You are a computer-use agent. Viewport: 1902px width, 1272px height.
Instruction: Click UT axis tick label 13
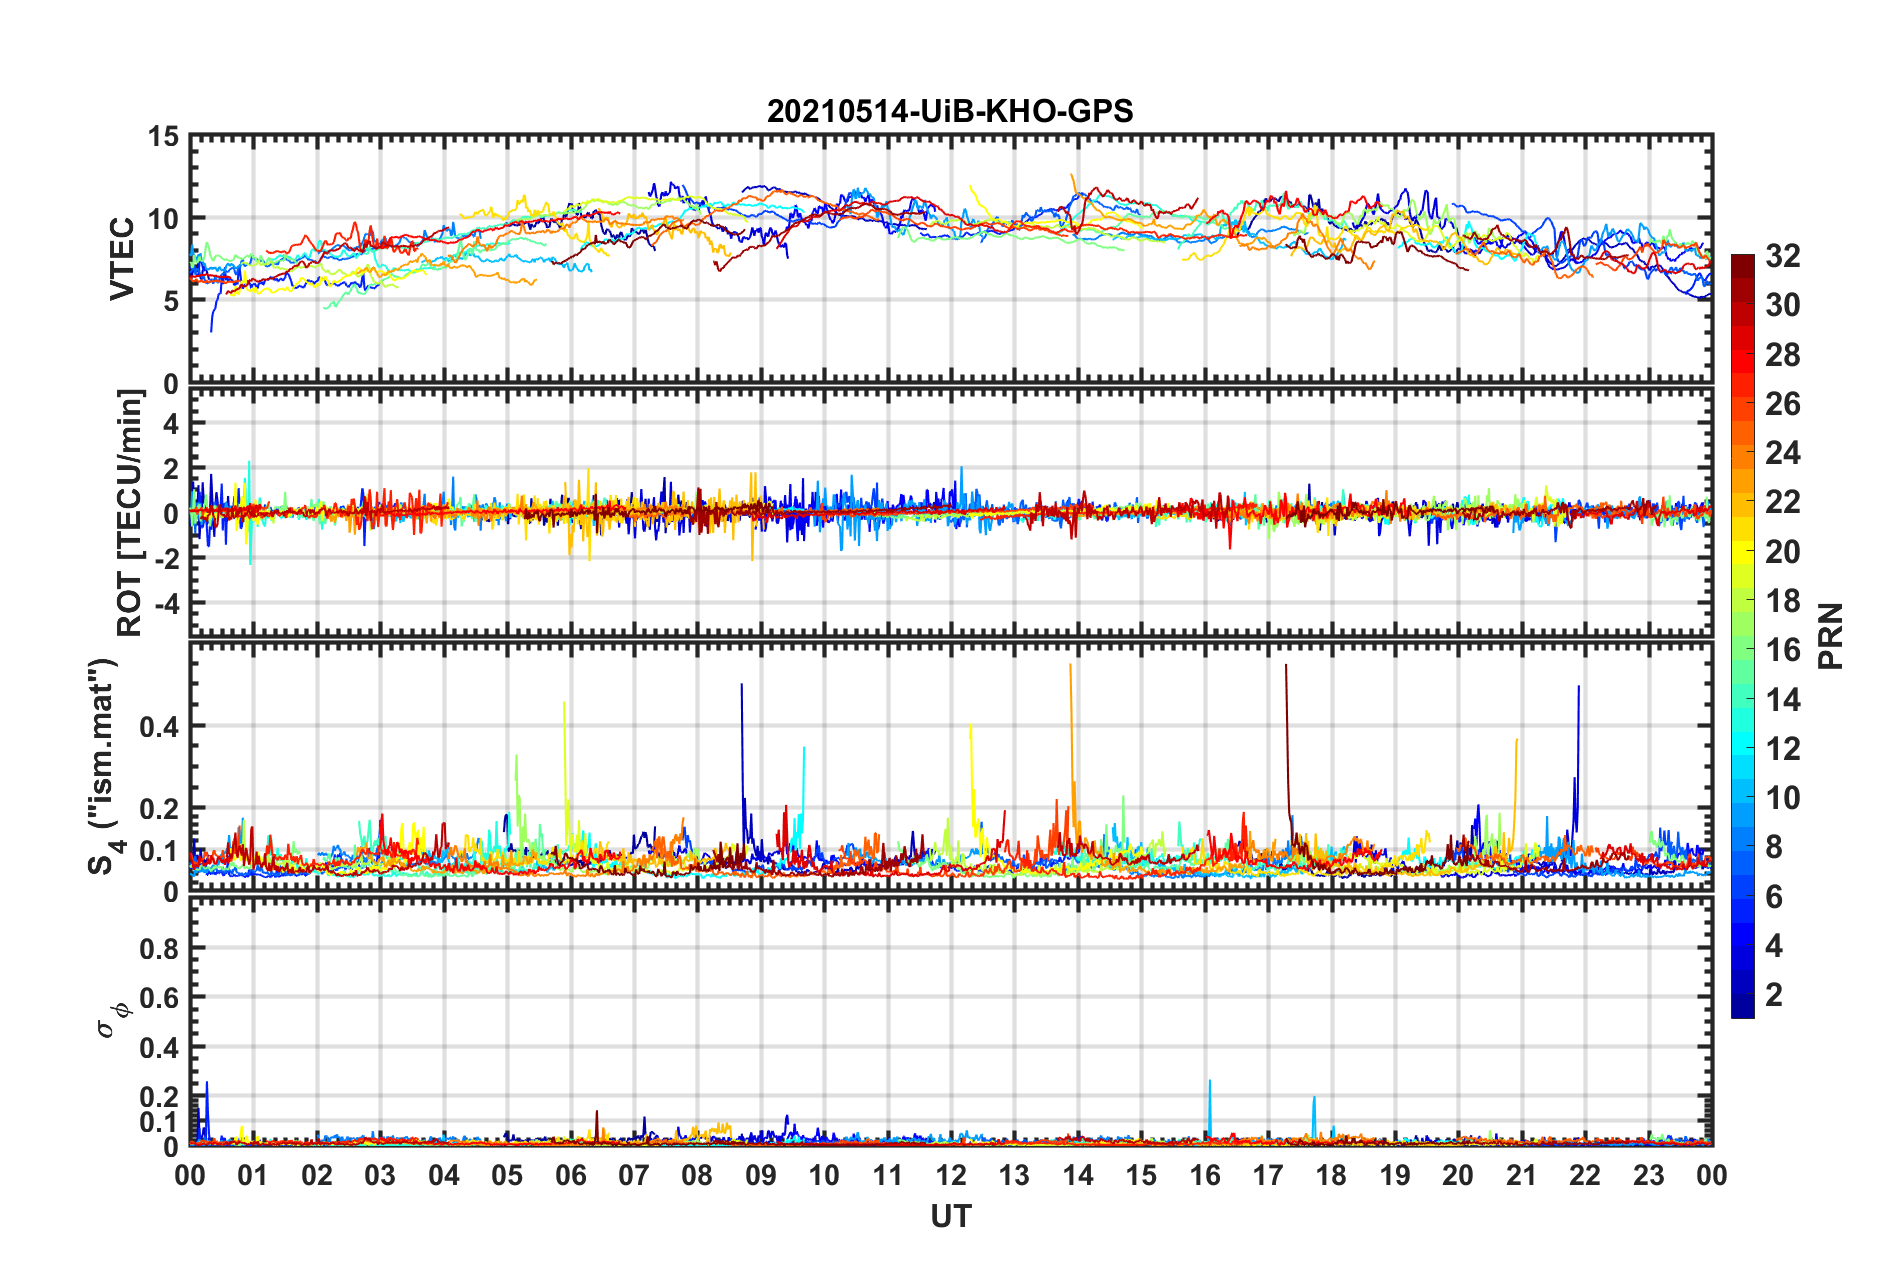[x=1014, y=1175]
